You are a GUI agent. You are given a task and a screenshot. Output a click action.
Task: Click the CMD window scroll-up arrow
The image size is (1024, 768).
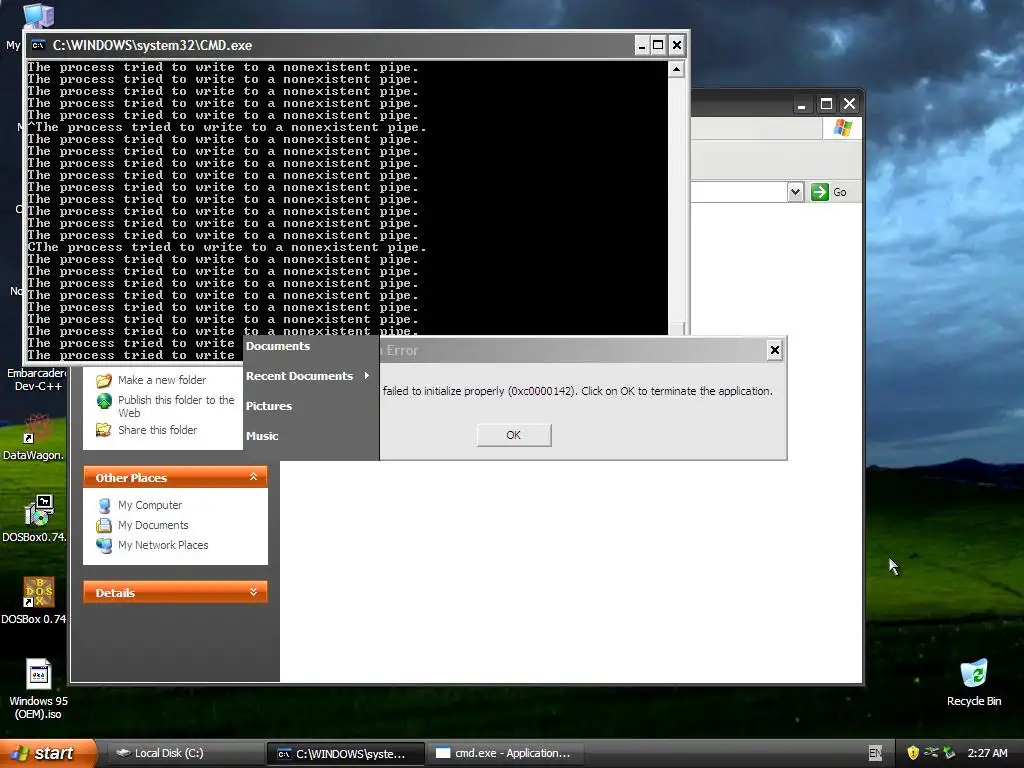(676, 69)
